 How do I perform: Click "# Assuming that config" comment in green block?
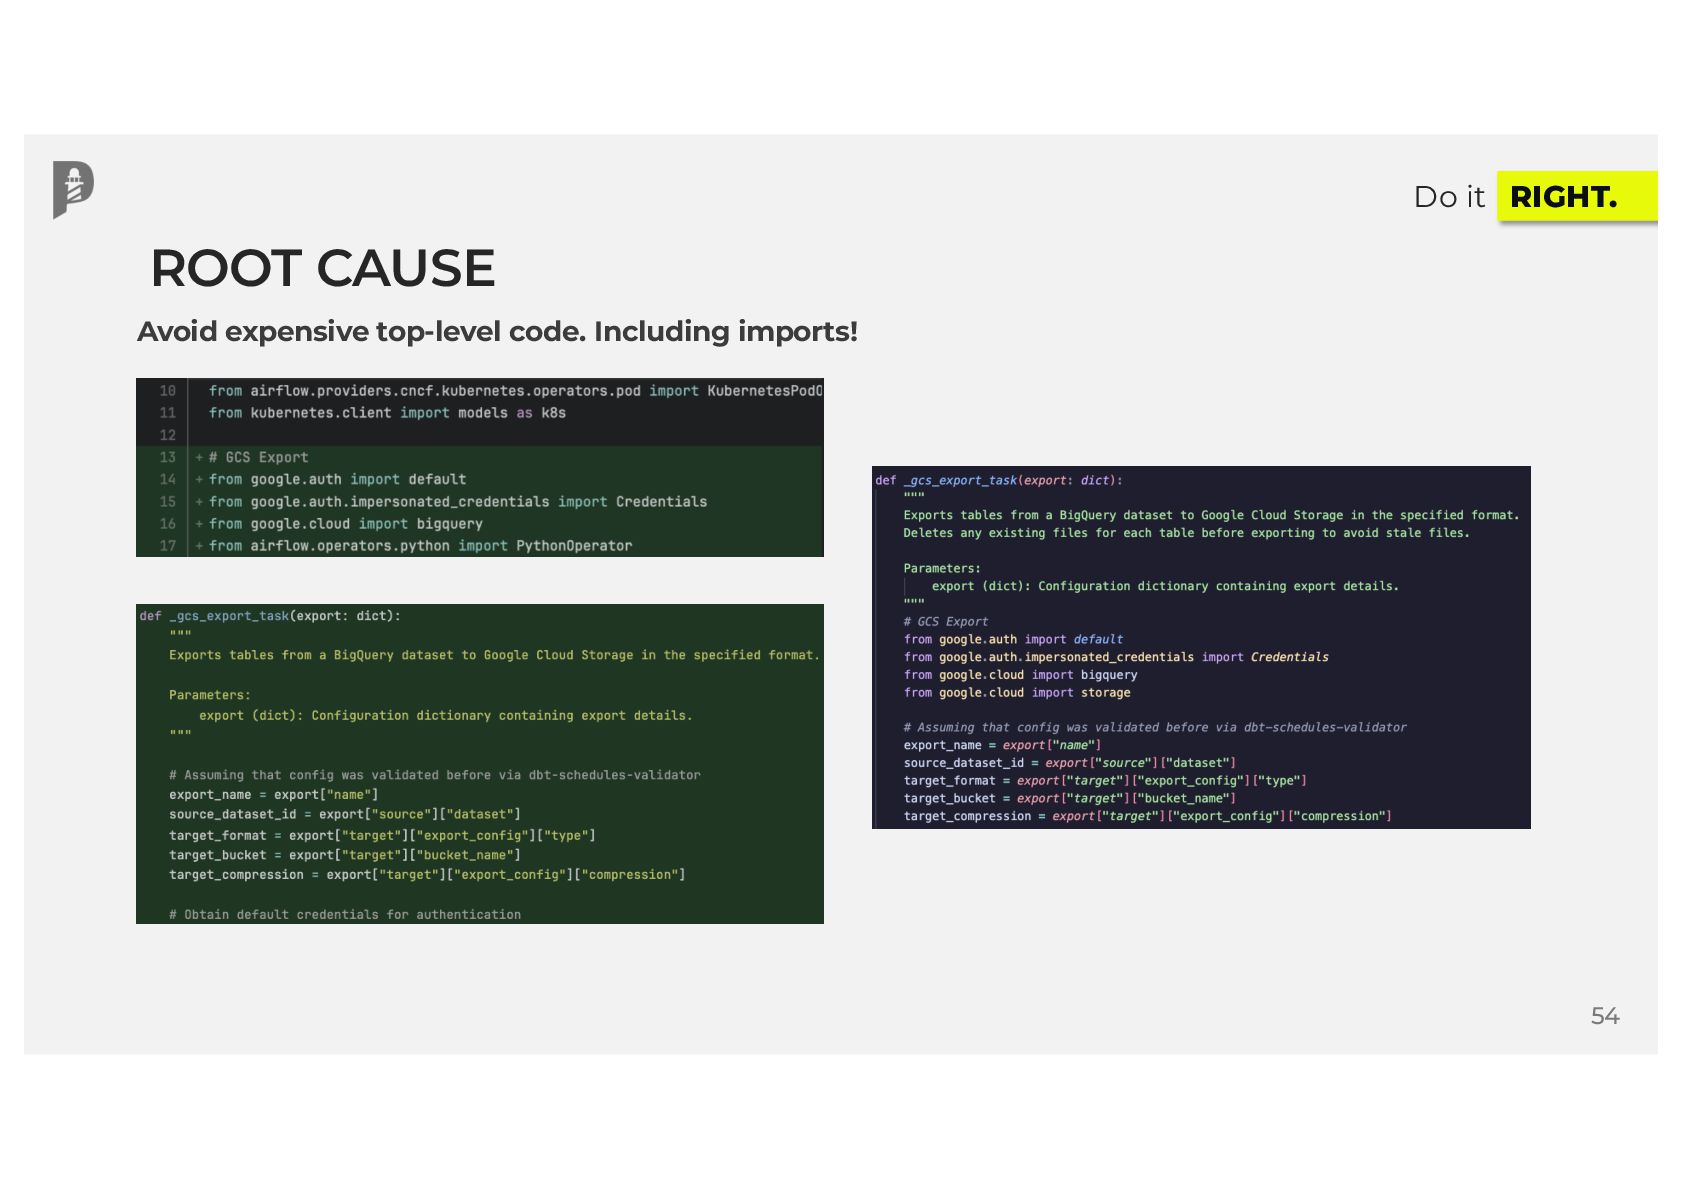435,775
